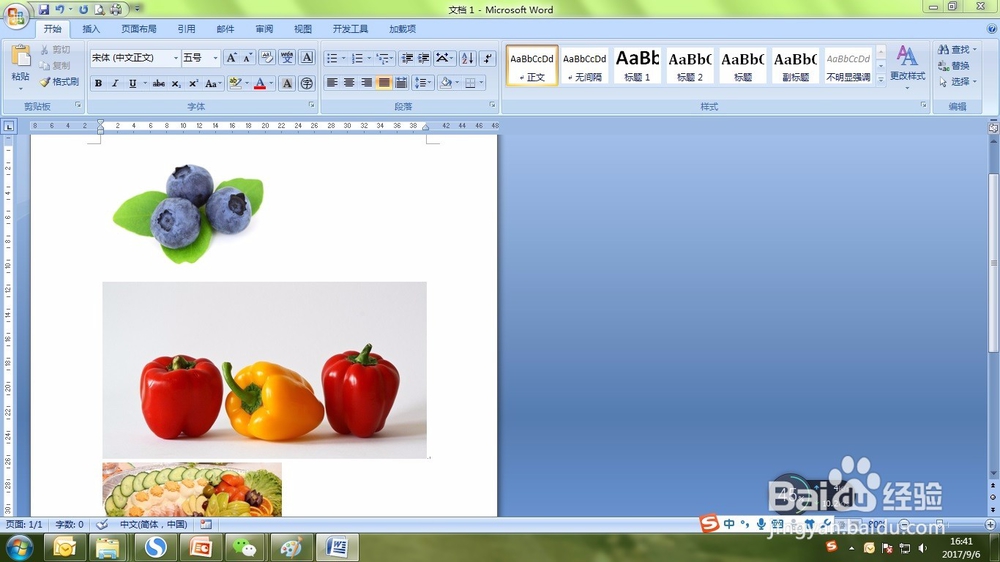Screen dimensions: 1000x562
Task: Sort the text with the A-Z button
Action: pos(467,58)
